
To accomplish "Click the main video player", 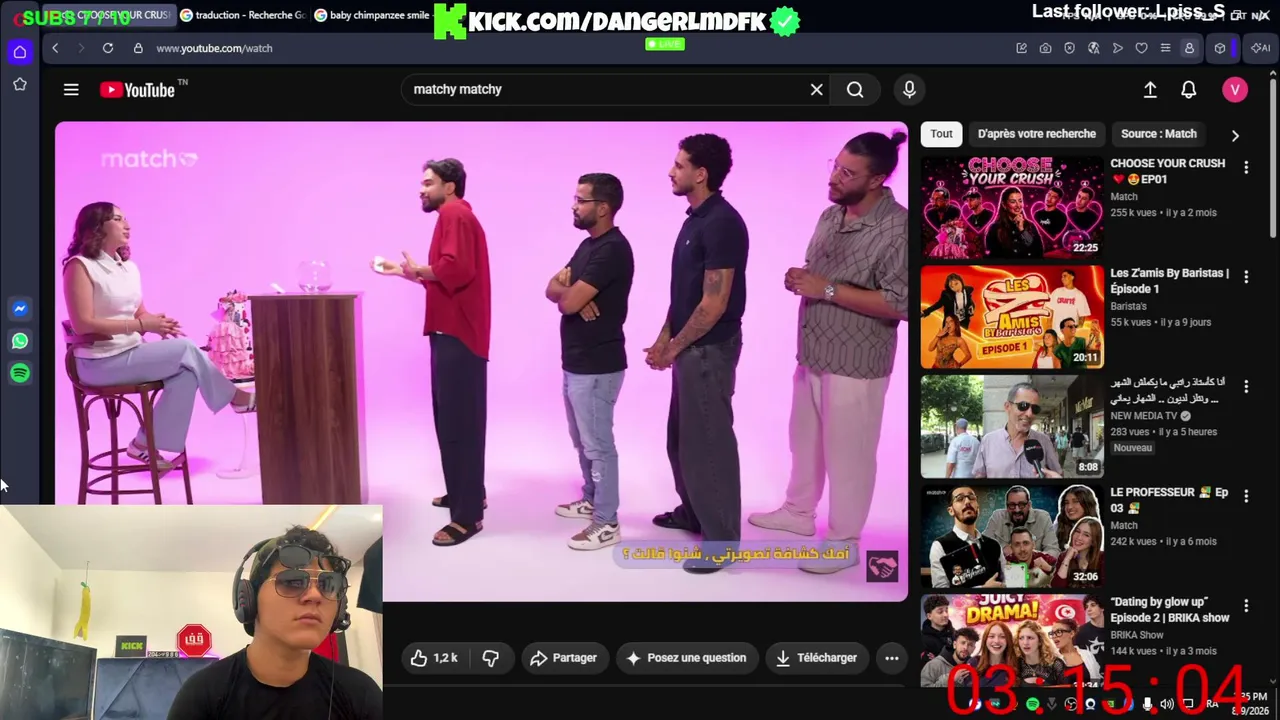I will point(481,361).
